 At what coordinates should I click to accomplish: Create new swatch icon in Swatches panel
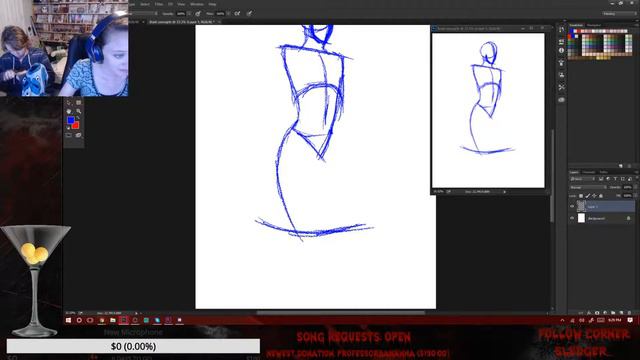coord(621,166)
